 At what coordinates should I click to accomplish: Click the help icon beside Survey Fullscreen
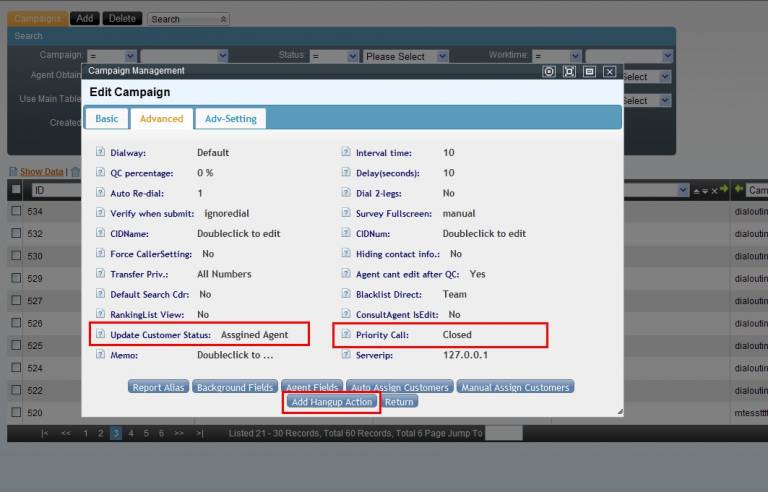pyautogui.click(x=346, y=213)
